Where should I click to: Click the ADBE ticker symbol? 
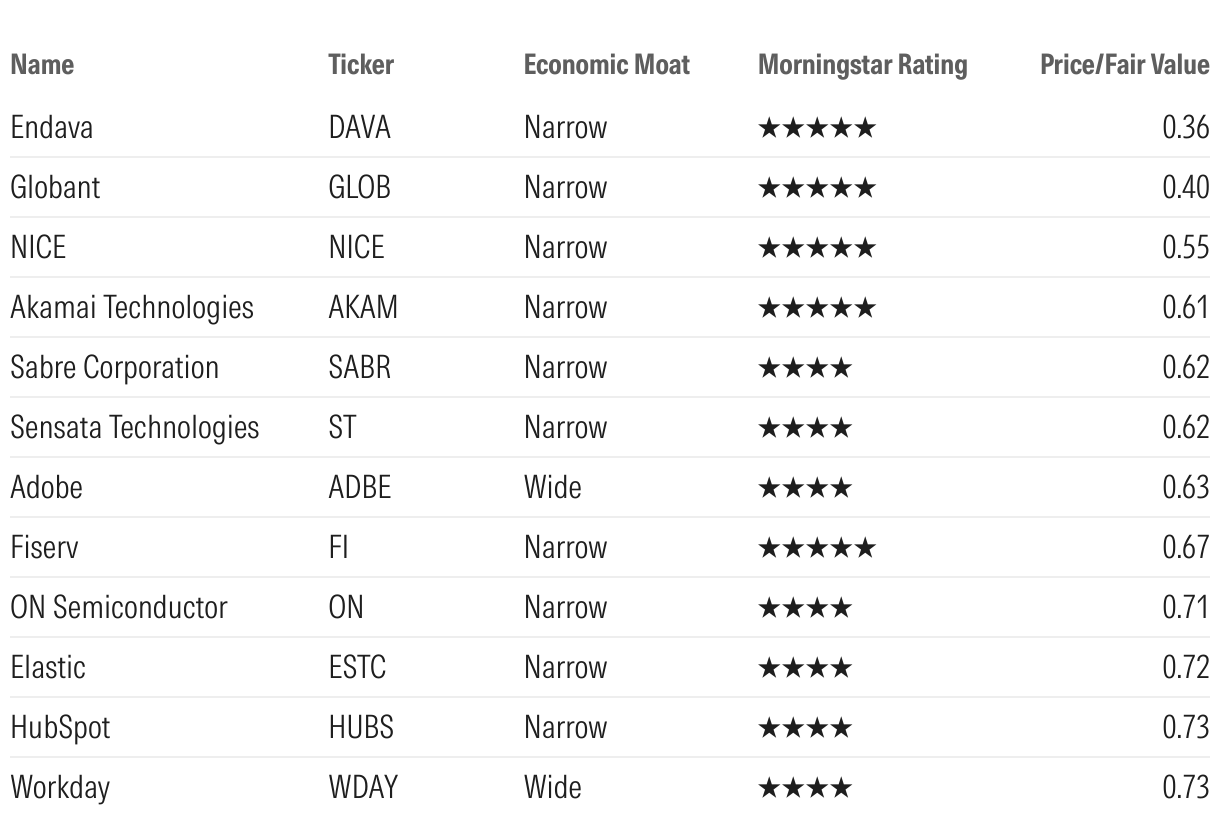pyautogui.click(x=359, y=487)
